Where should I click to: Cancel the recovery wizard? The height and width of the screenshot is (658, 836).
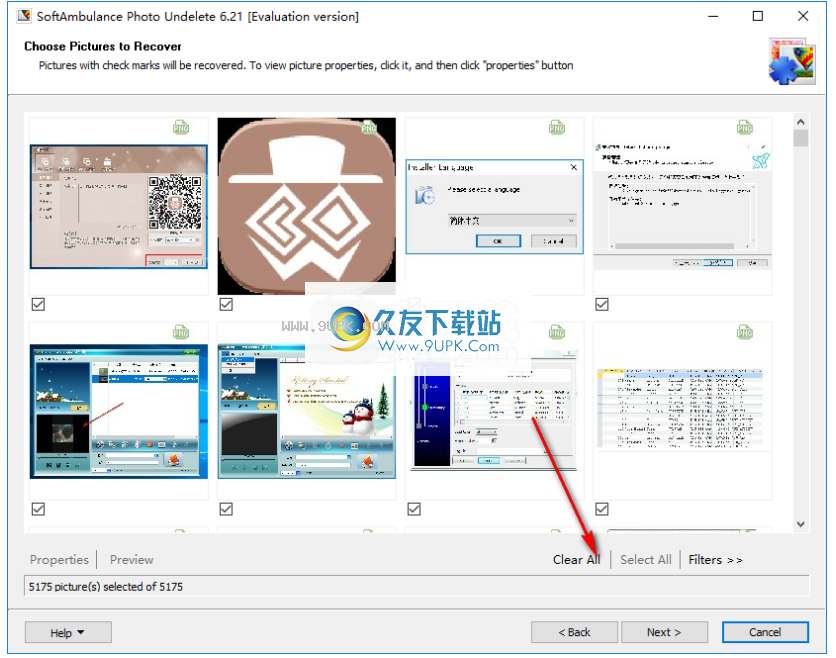765,632
